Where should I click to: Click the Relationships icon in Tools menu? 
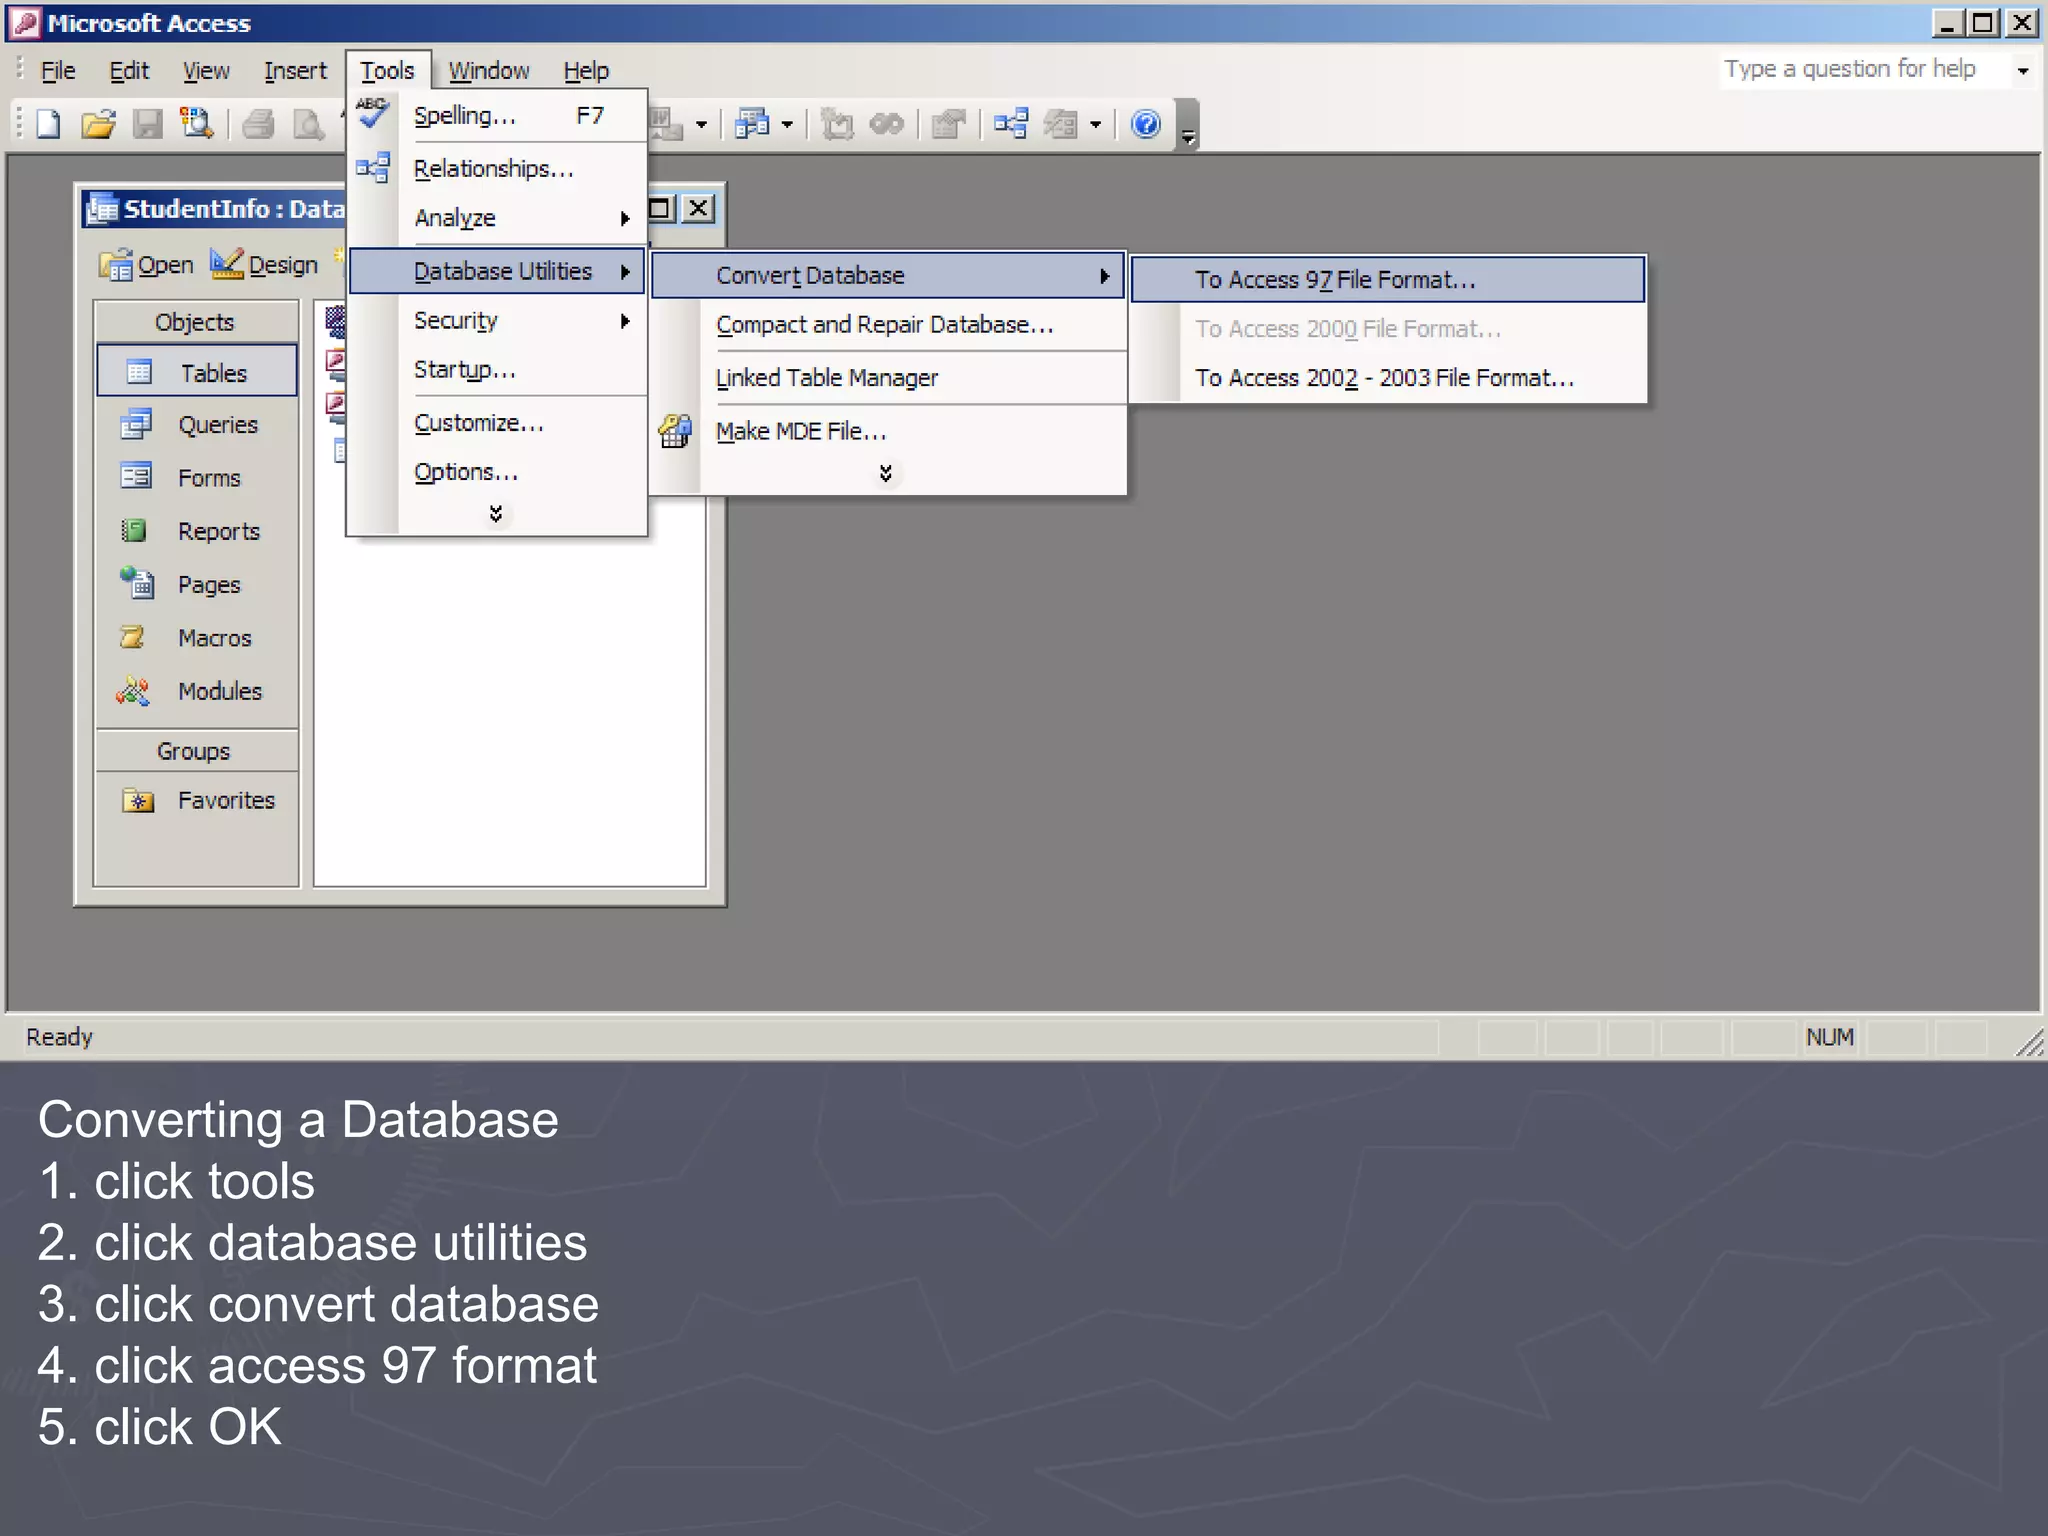(373, 167)
